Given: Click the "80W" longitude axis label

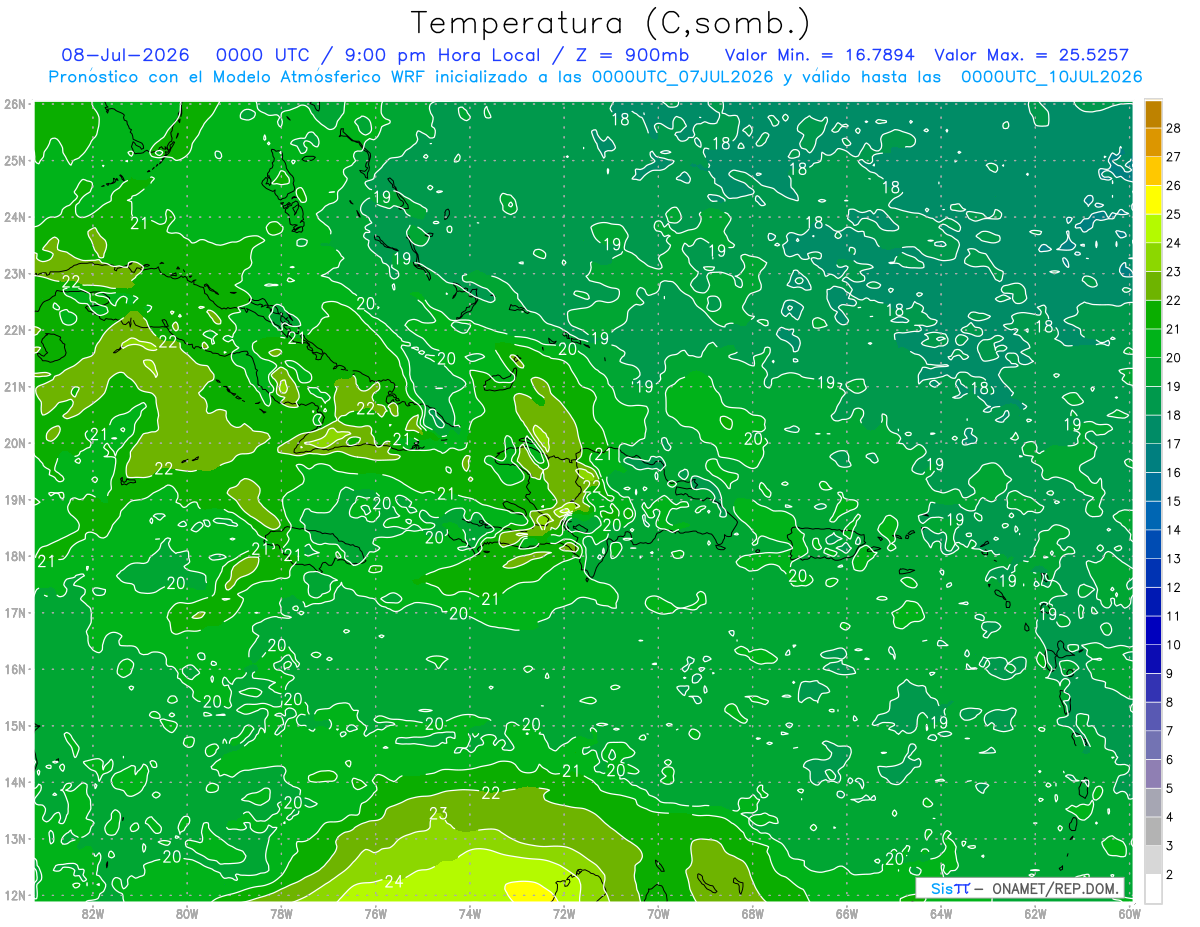Looking at the screenshot, I should [187, 912].
